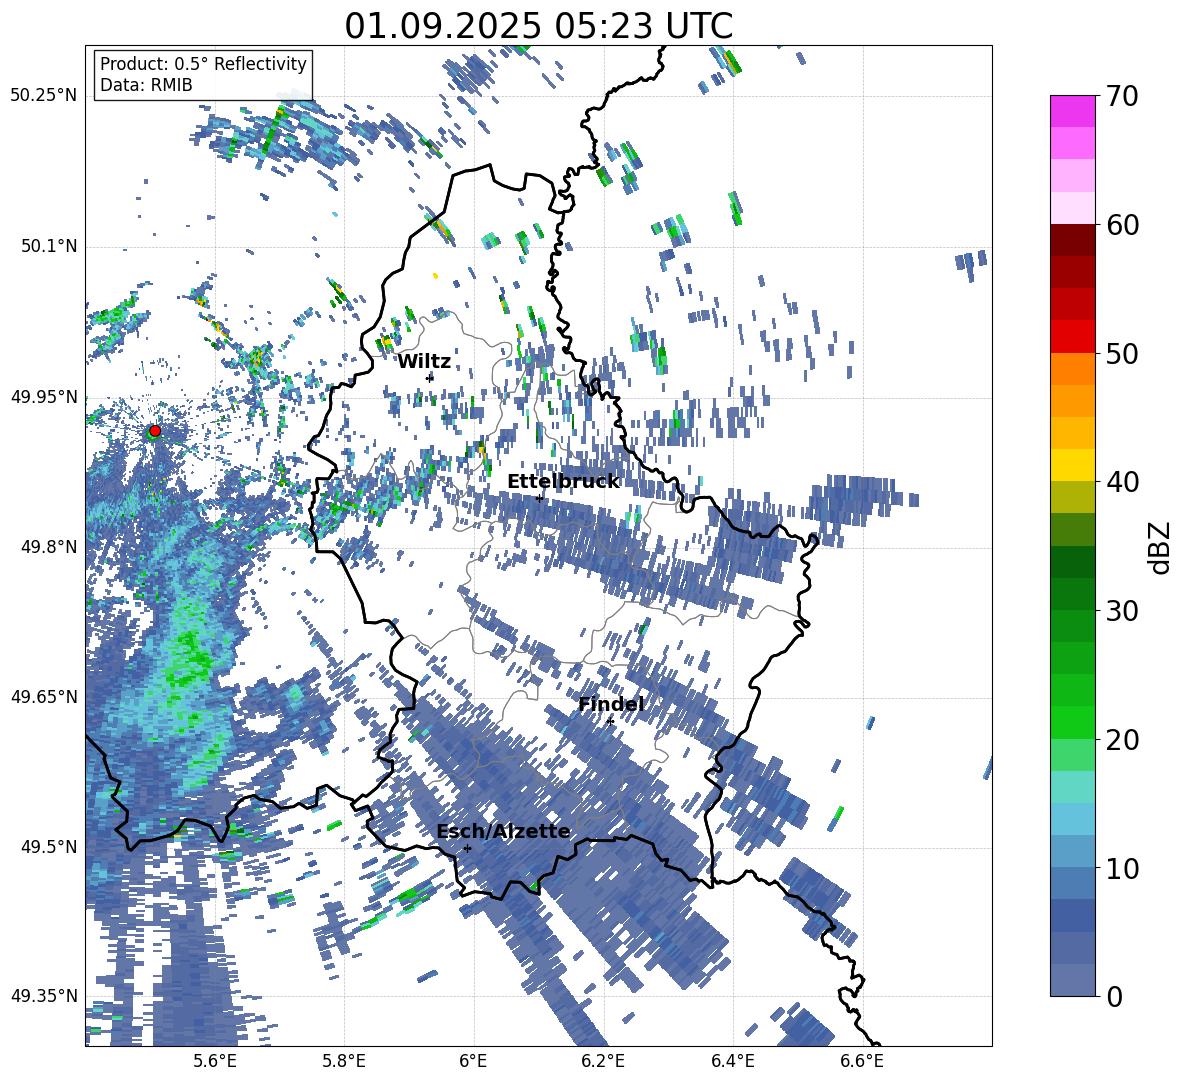Click the yellow colorbar segment above 40
The image size is (1184, 1081).
coord(1072,465)
